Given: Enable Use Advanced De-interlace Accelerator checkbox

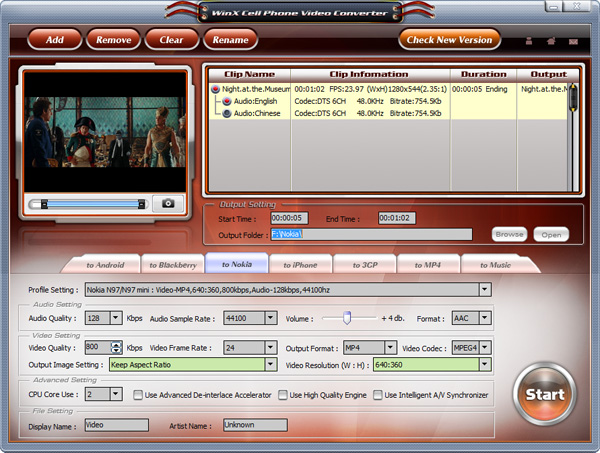Looking at the screenshot, I should pos(138,395).
